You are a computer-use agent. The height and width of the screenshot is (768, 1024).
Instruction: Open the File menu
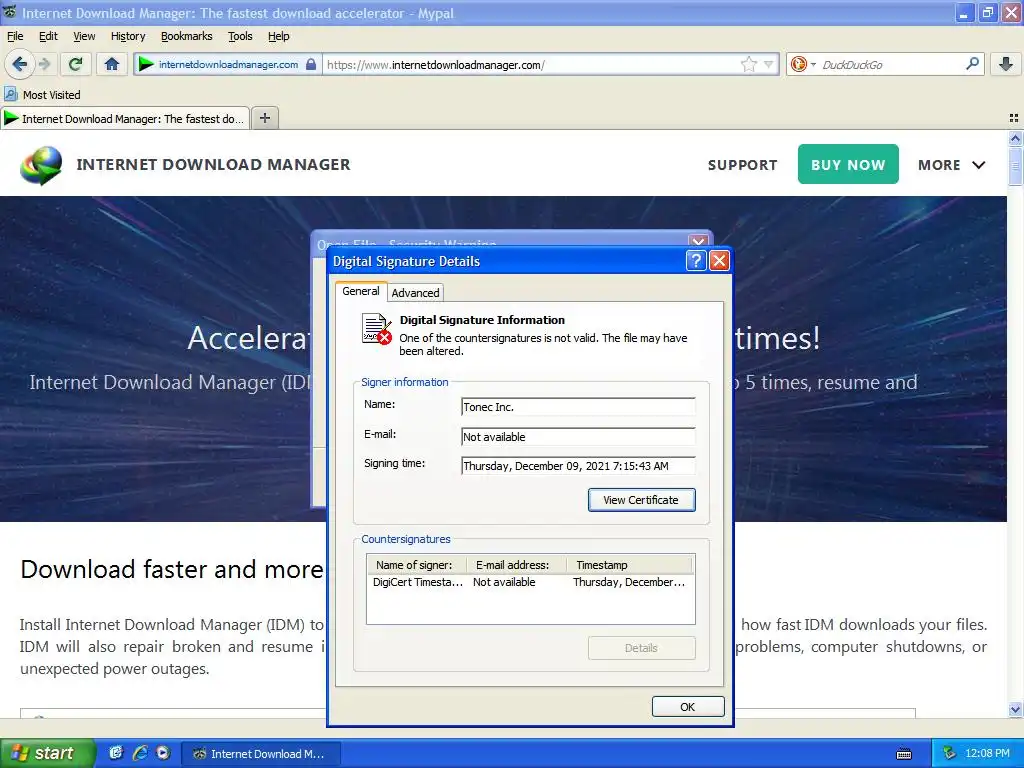click(x=15, y=36)
